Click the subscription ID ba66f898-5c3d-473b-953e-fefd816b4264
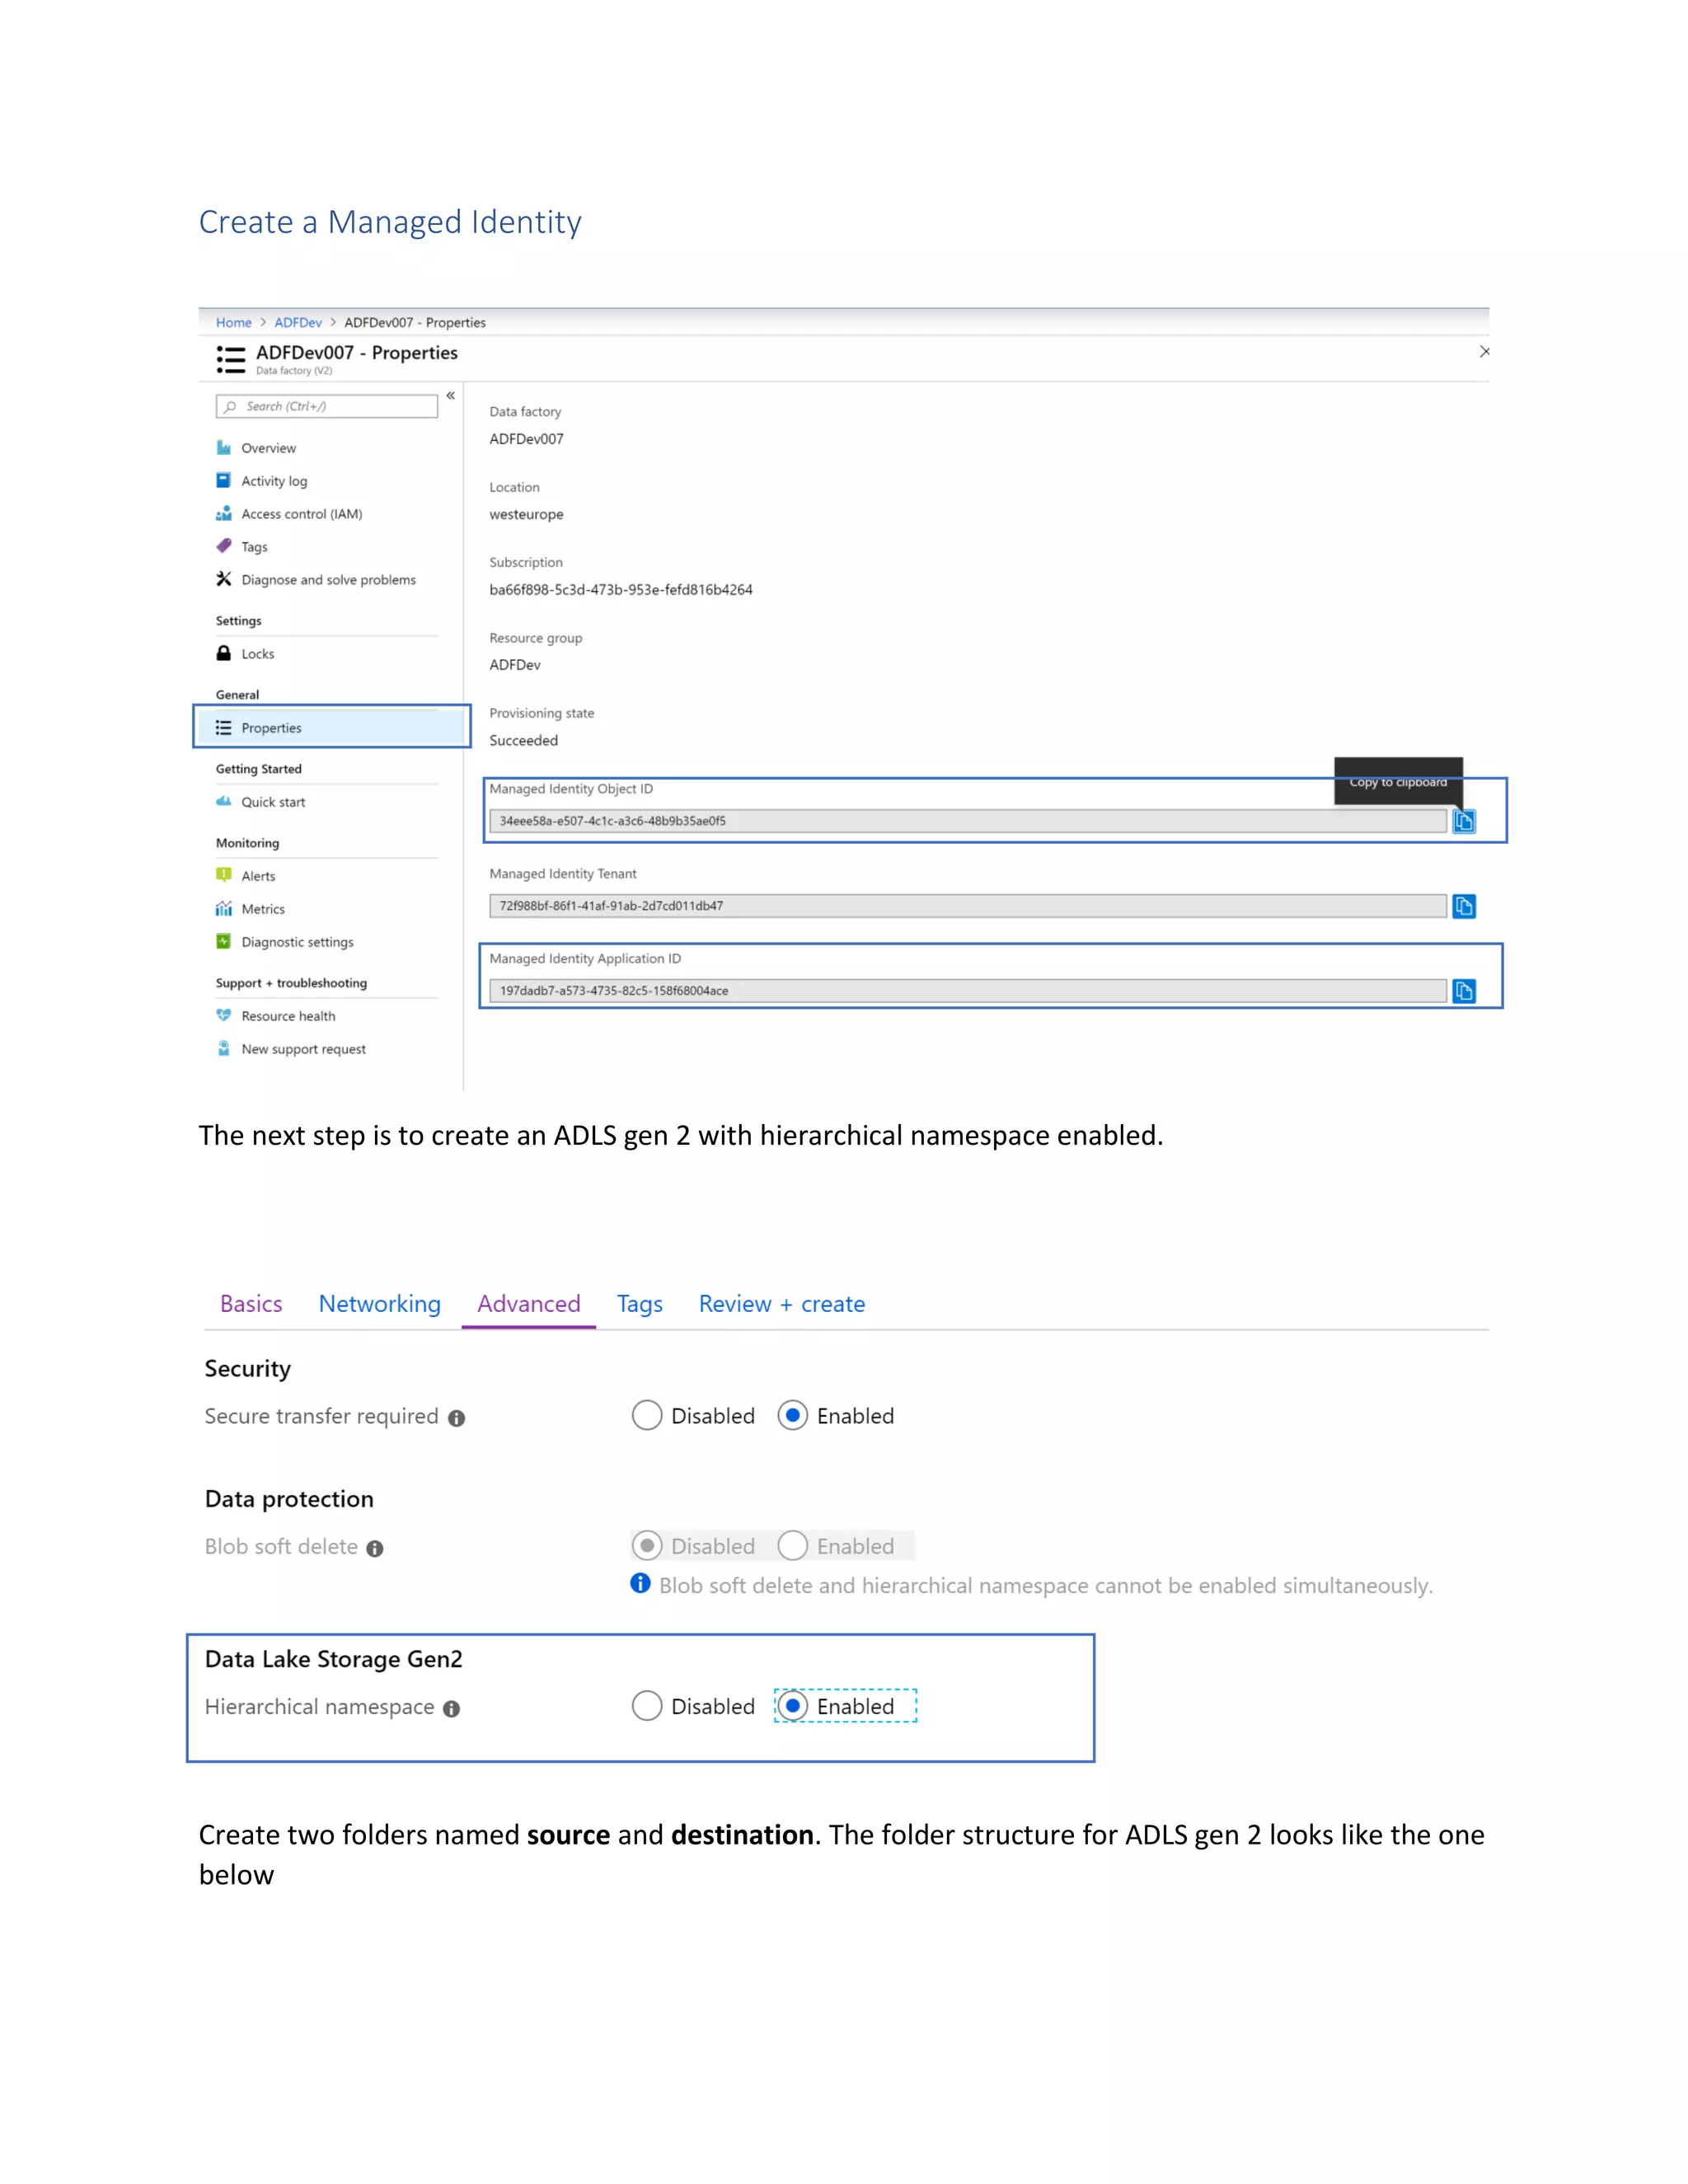The image size is (1688, 2184). (621, 590)
